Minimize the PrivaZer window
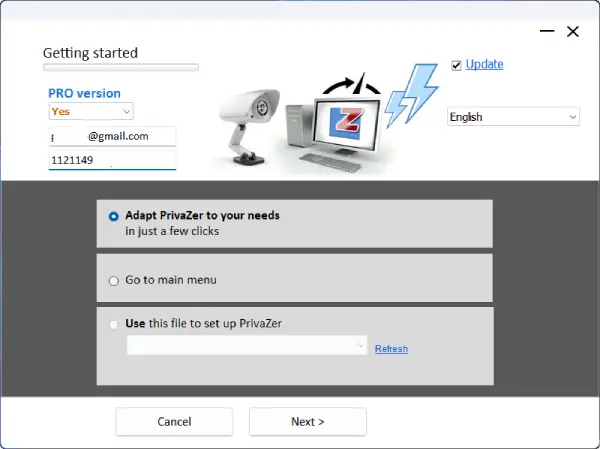The image size is (600, 449). [x=547, y=31]
